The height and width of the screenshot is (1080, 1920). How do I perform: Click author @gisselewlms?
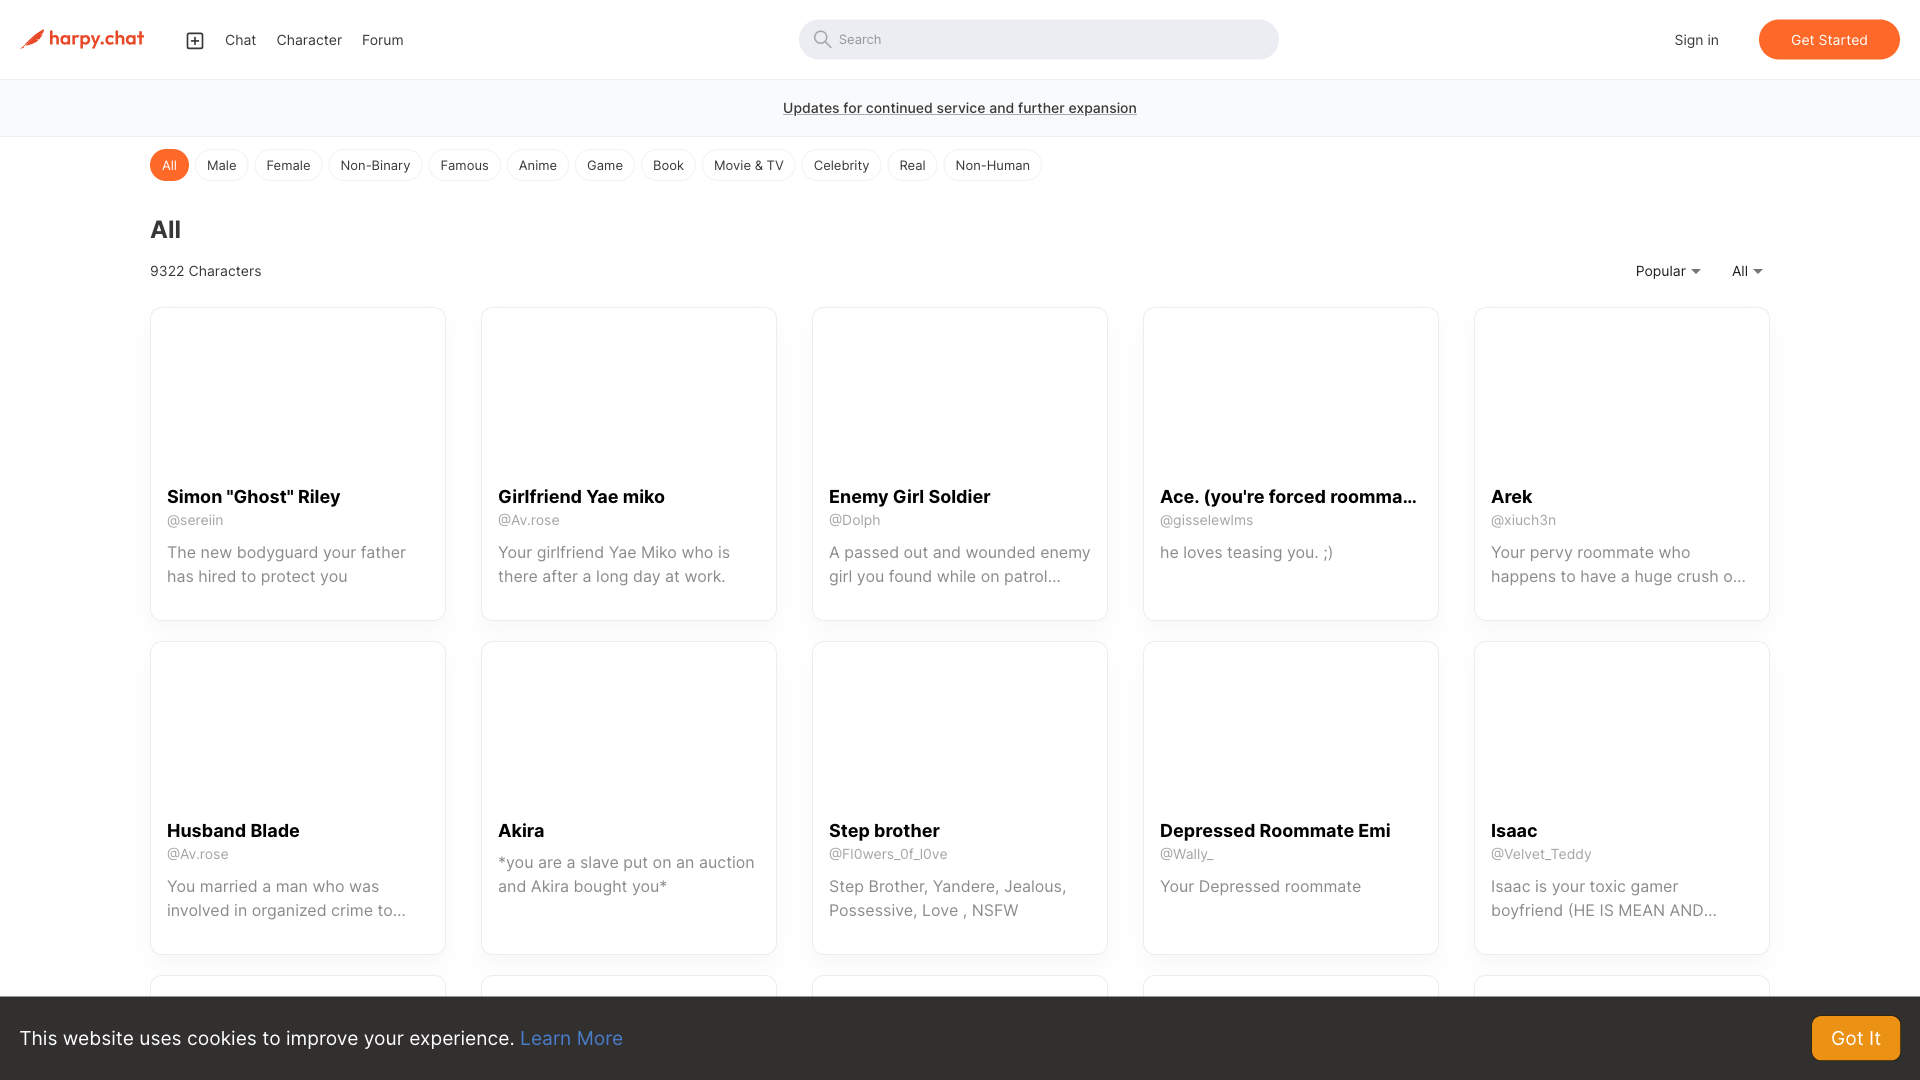click(1206, 520)
